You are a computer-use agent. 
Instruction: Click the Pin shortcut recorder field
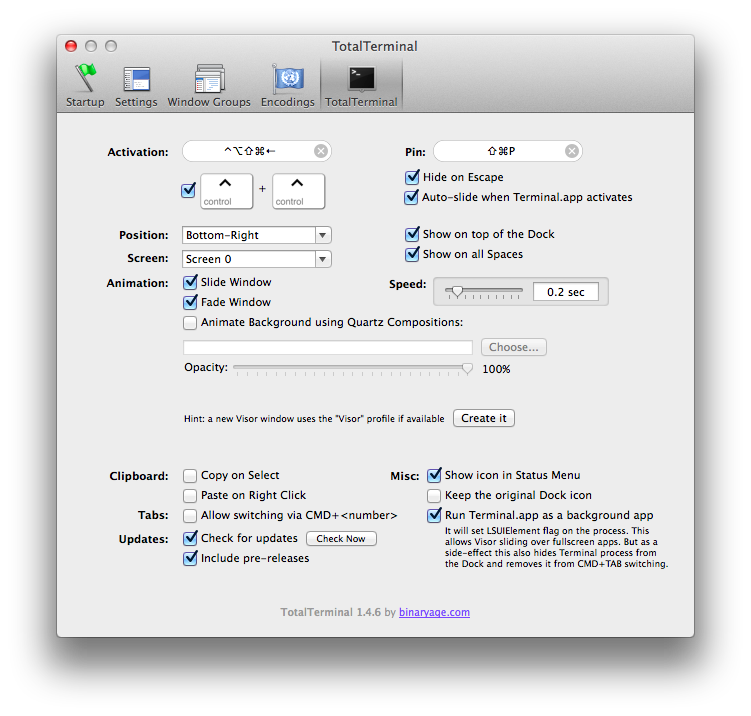click(x=508, y=151)
